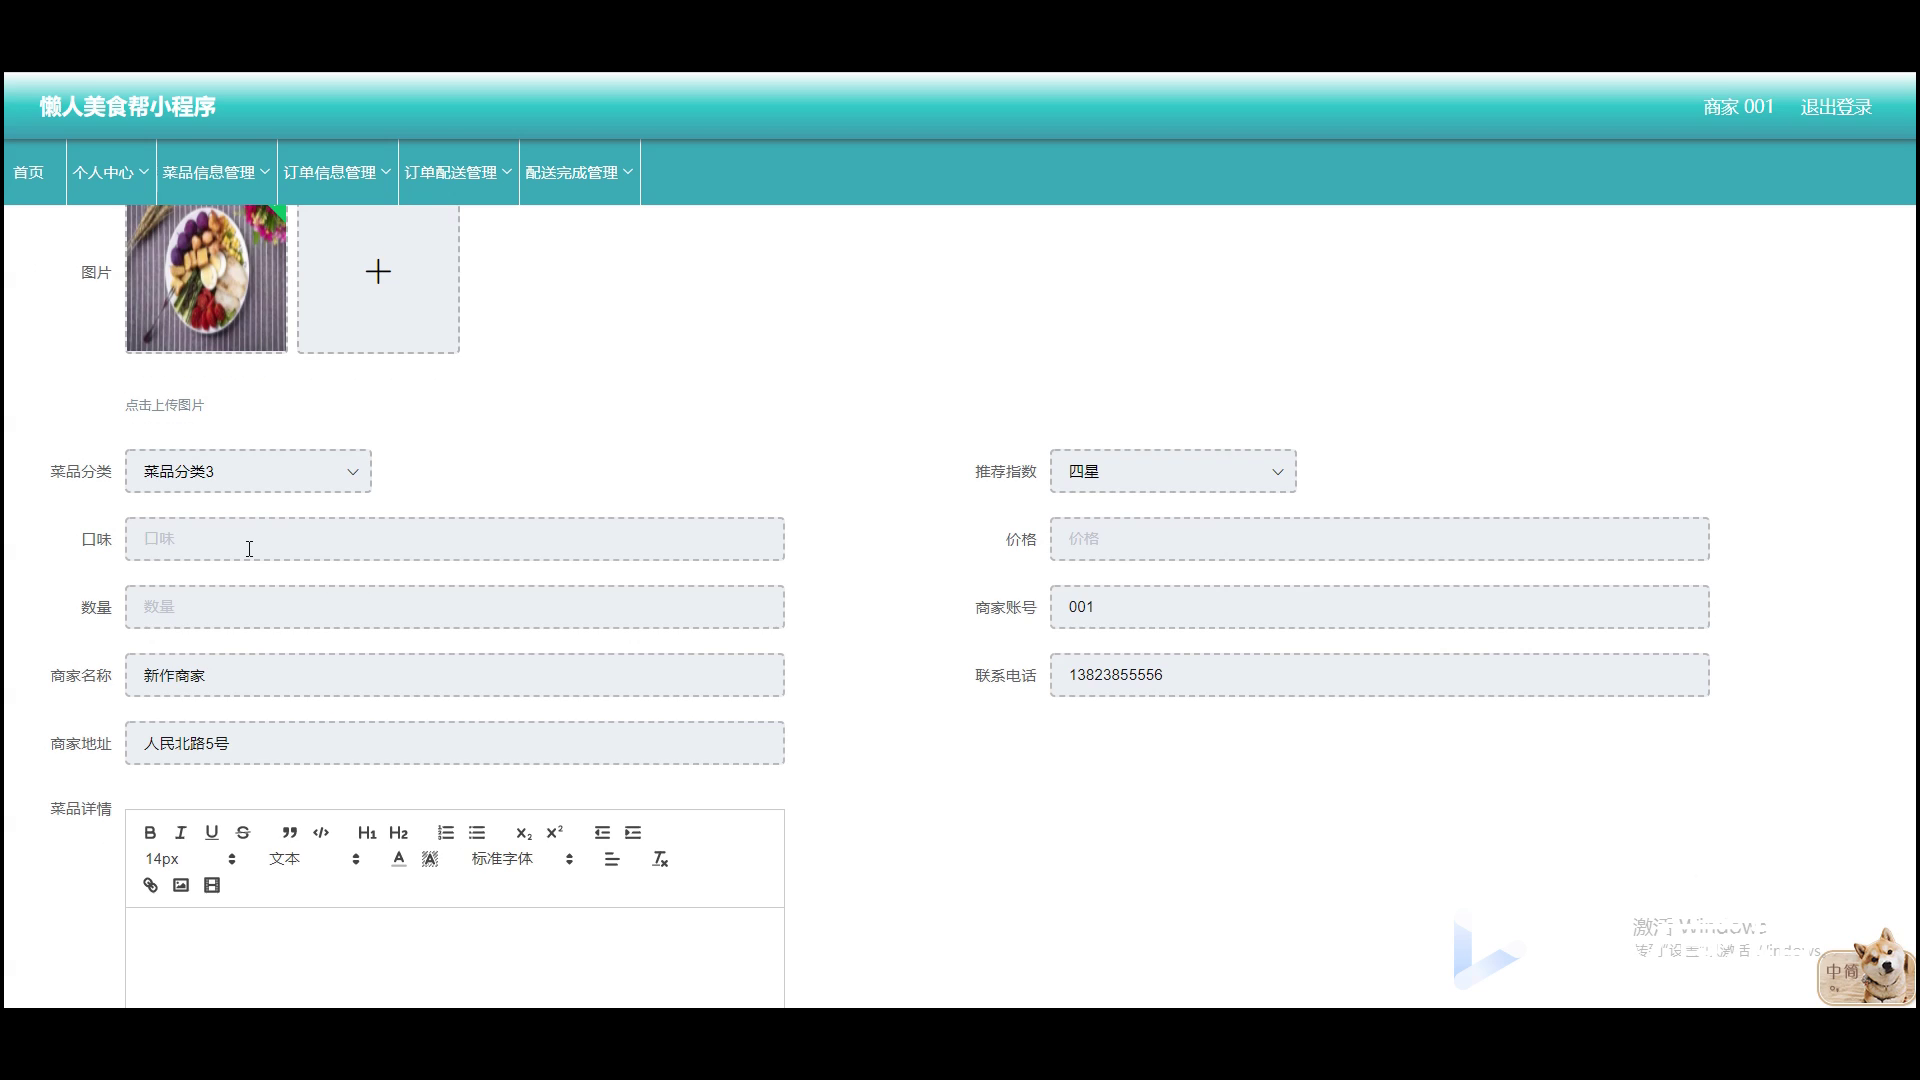Click the uploaded food image thumbnail
The width and height of the screenshot is (1920, 1080).
tap(206, 278)
